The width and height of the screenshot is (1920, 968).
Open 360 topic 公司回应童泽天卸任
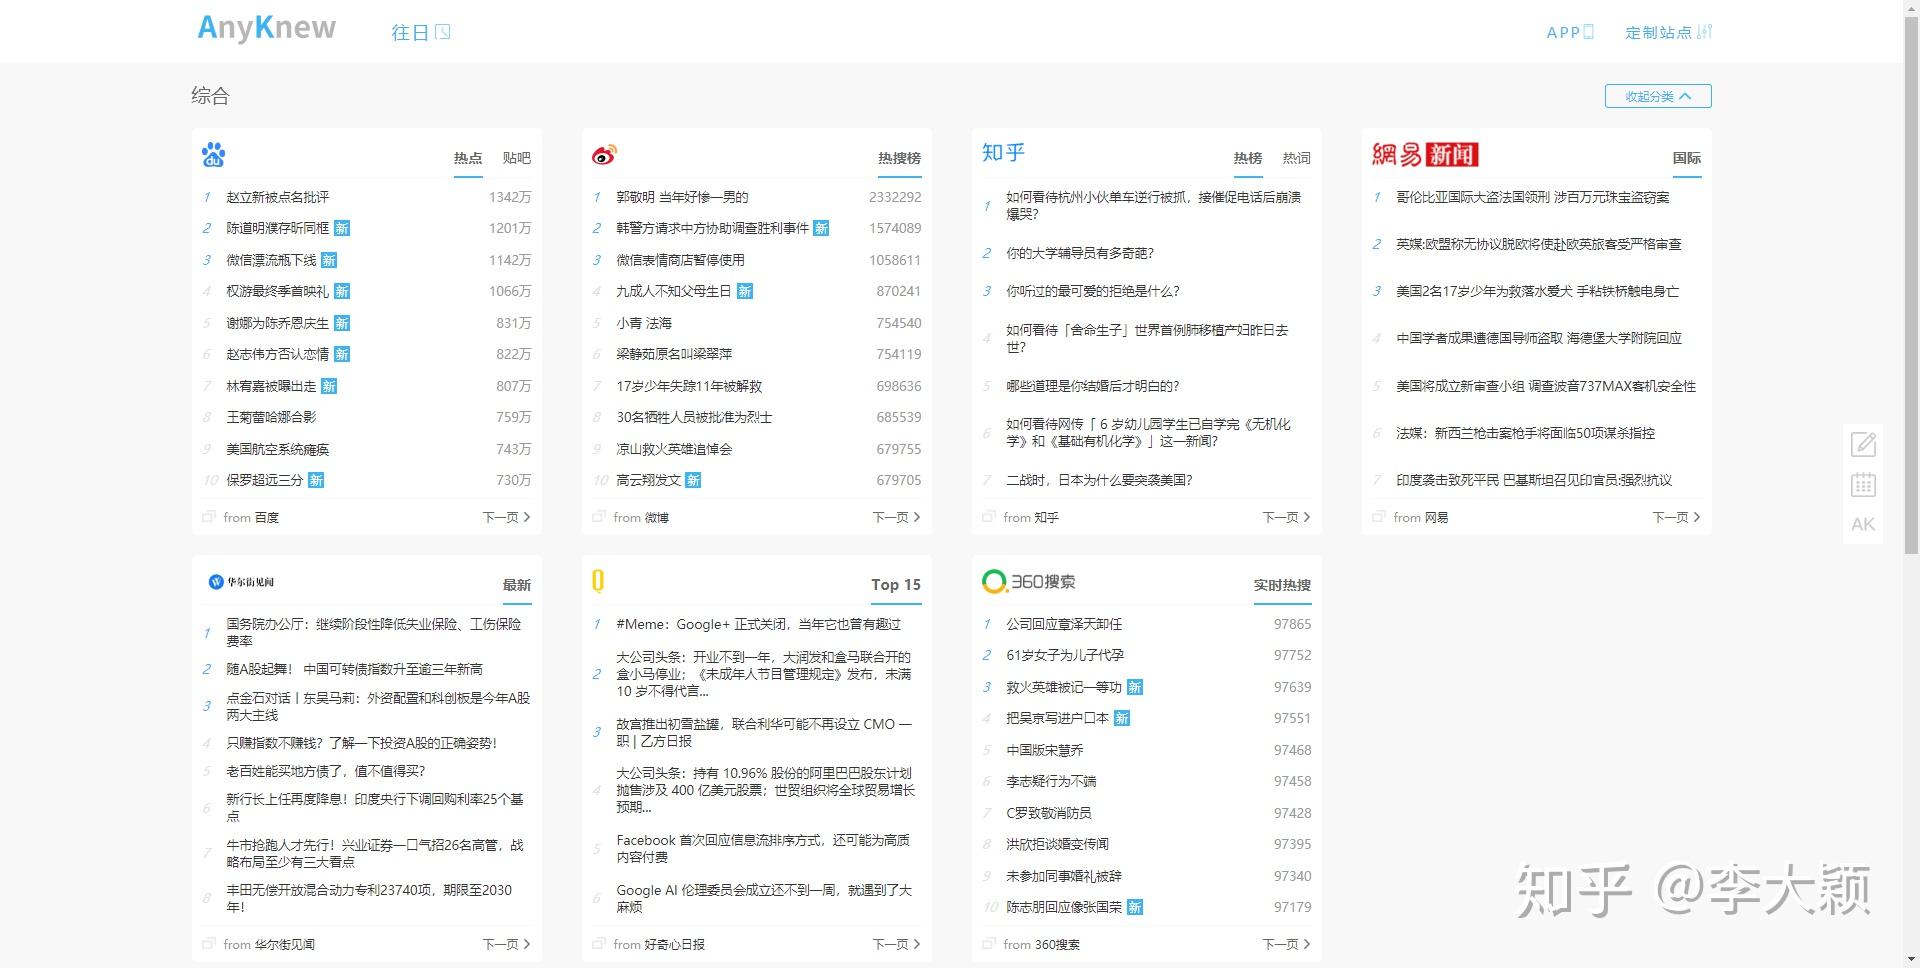(1064, 624)
